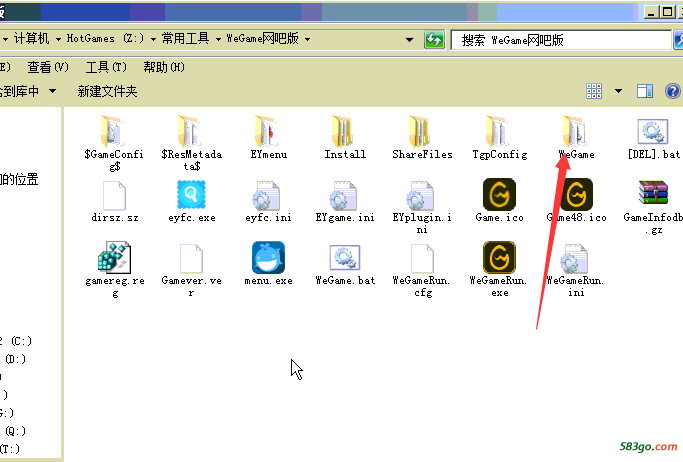
Task: Open the $GameConfig$ folder
Action: 114,142
